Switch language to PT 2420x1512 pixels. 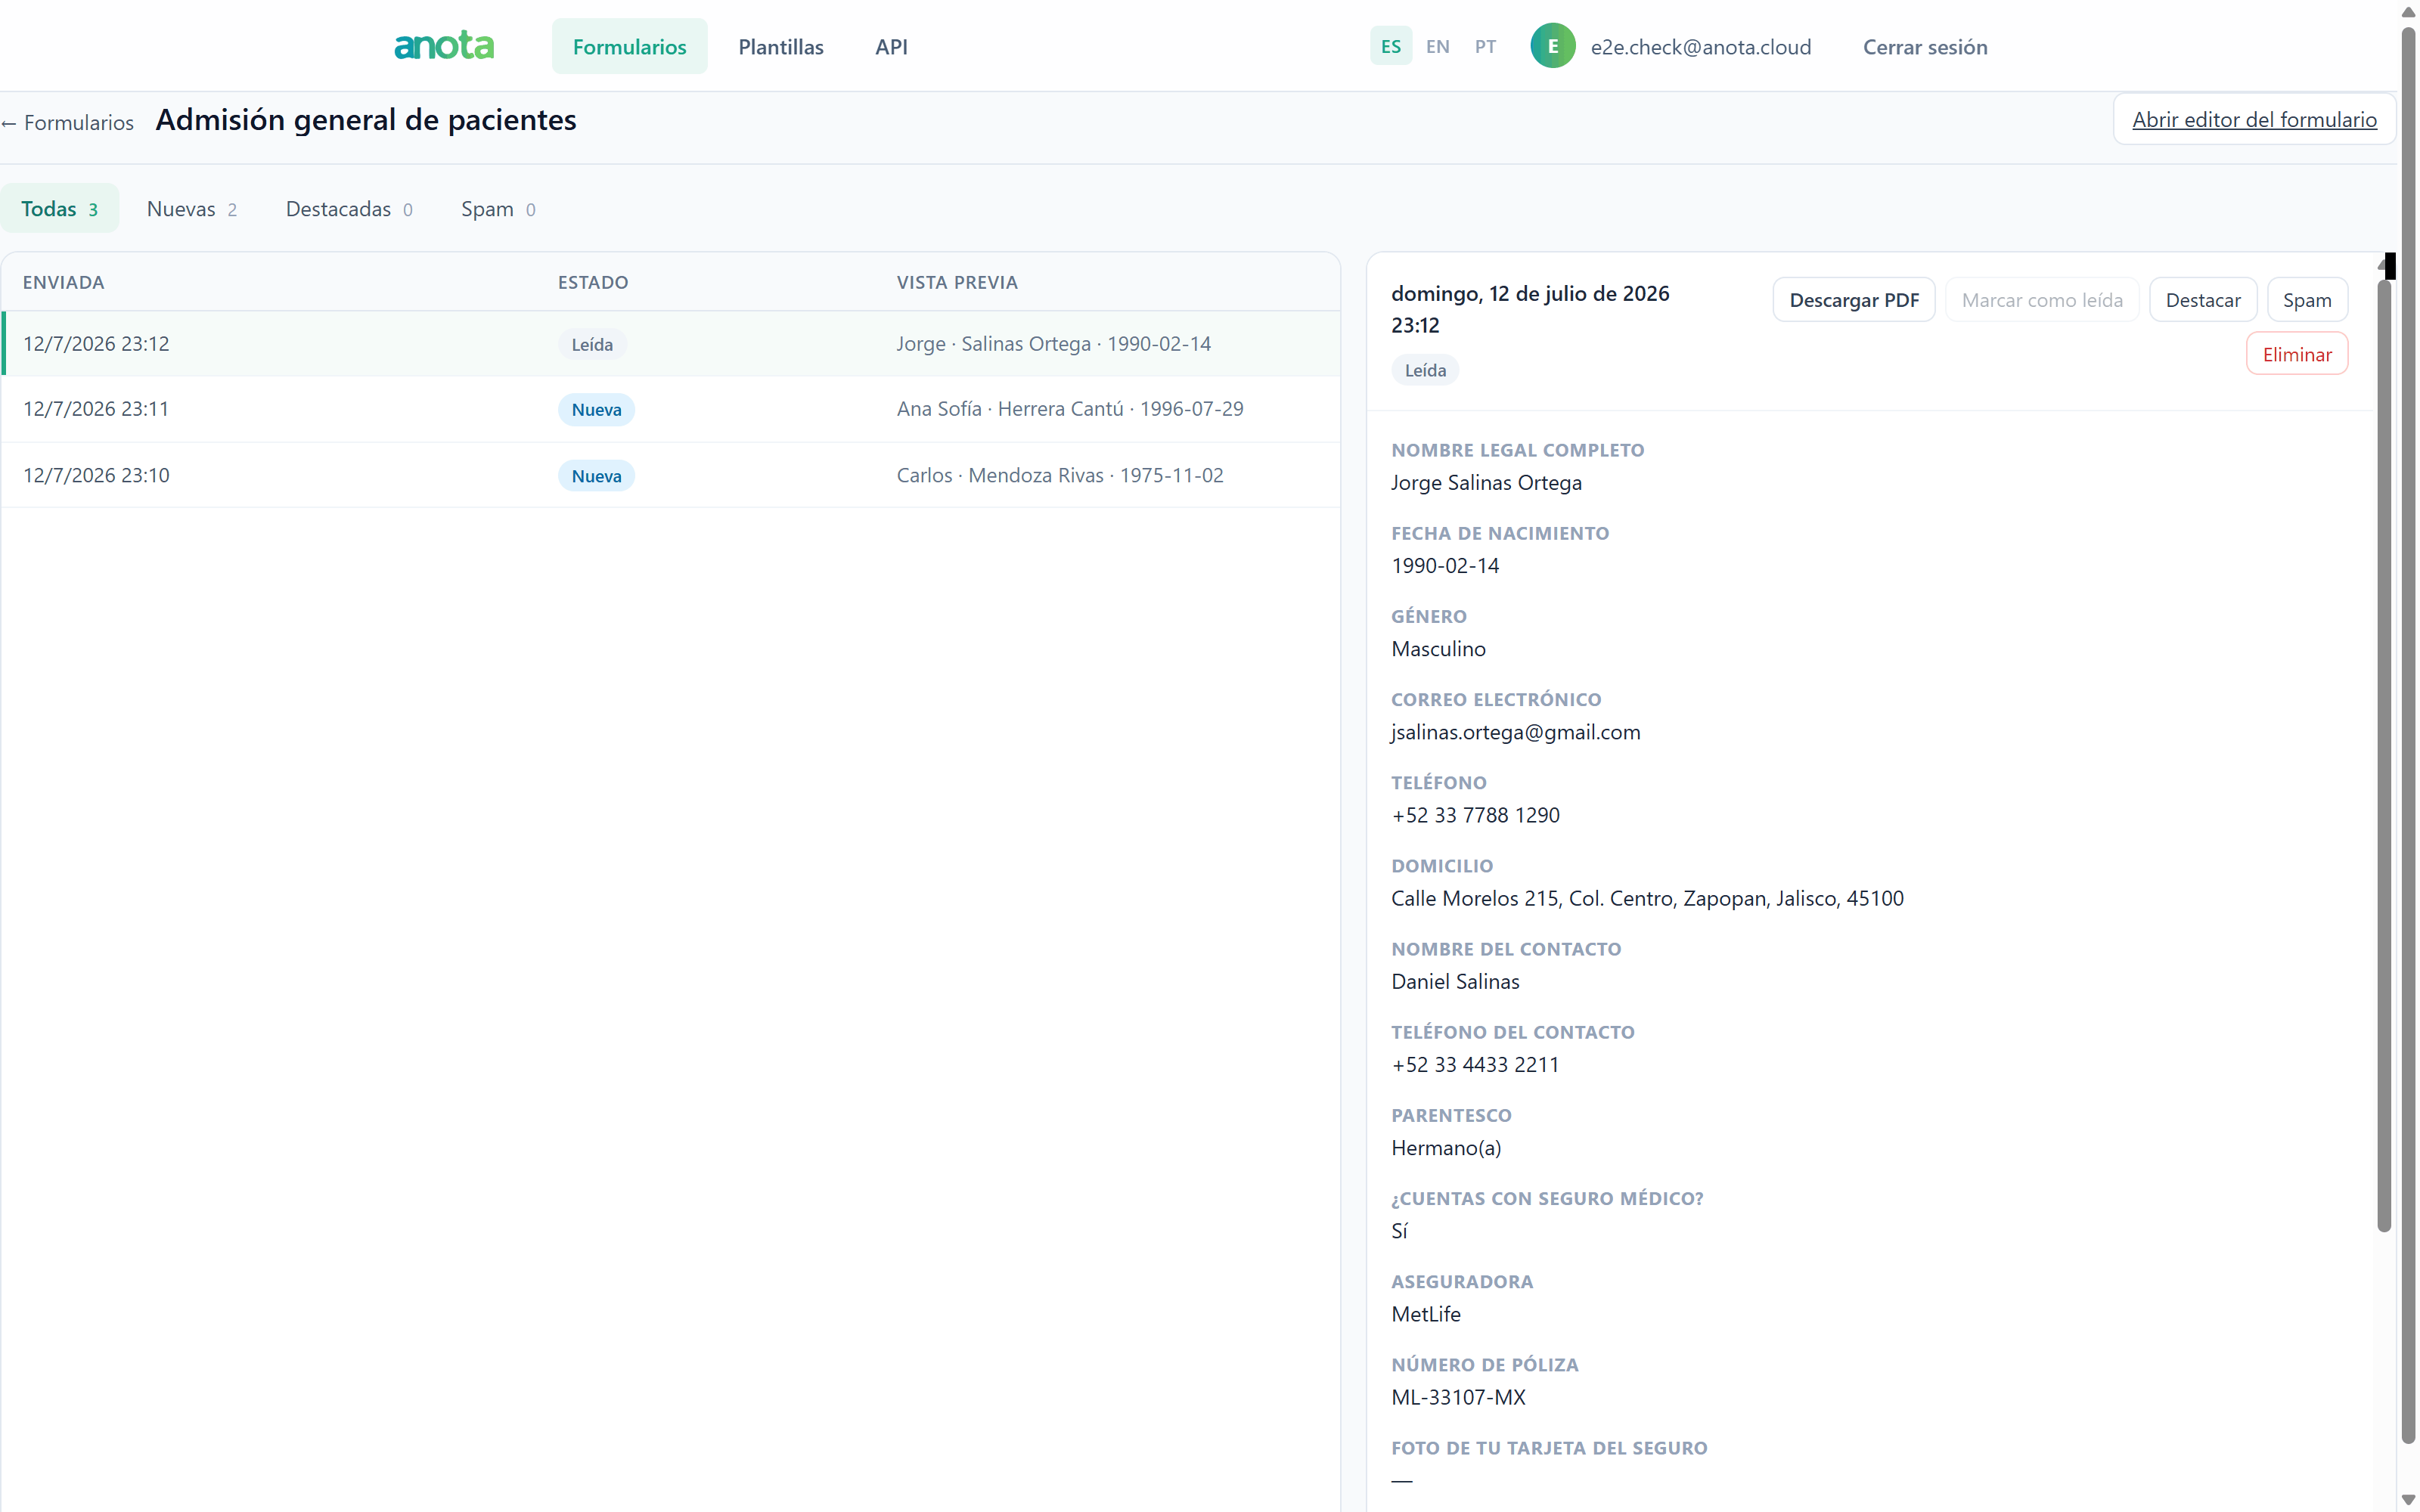coord(1485,46)
